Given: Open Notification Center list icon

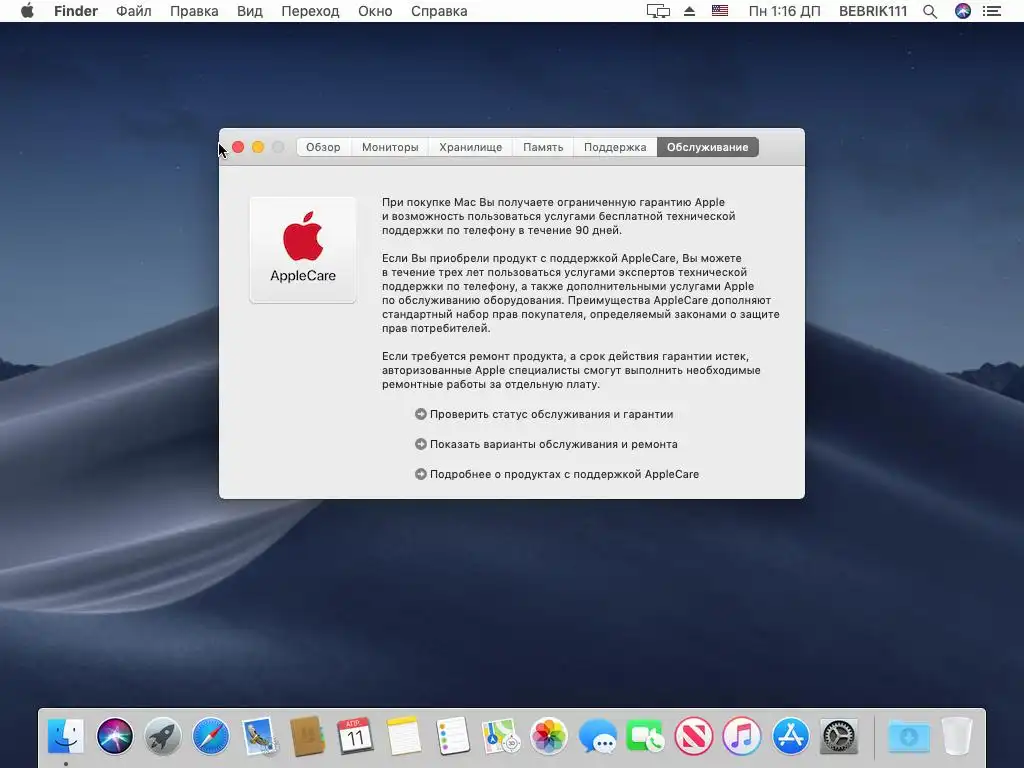Looking at the screenshot, I should 992,11.
